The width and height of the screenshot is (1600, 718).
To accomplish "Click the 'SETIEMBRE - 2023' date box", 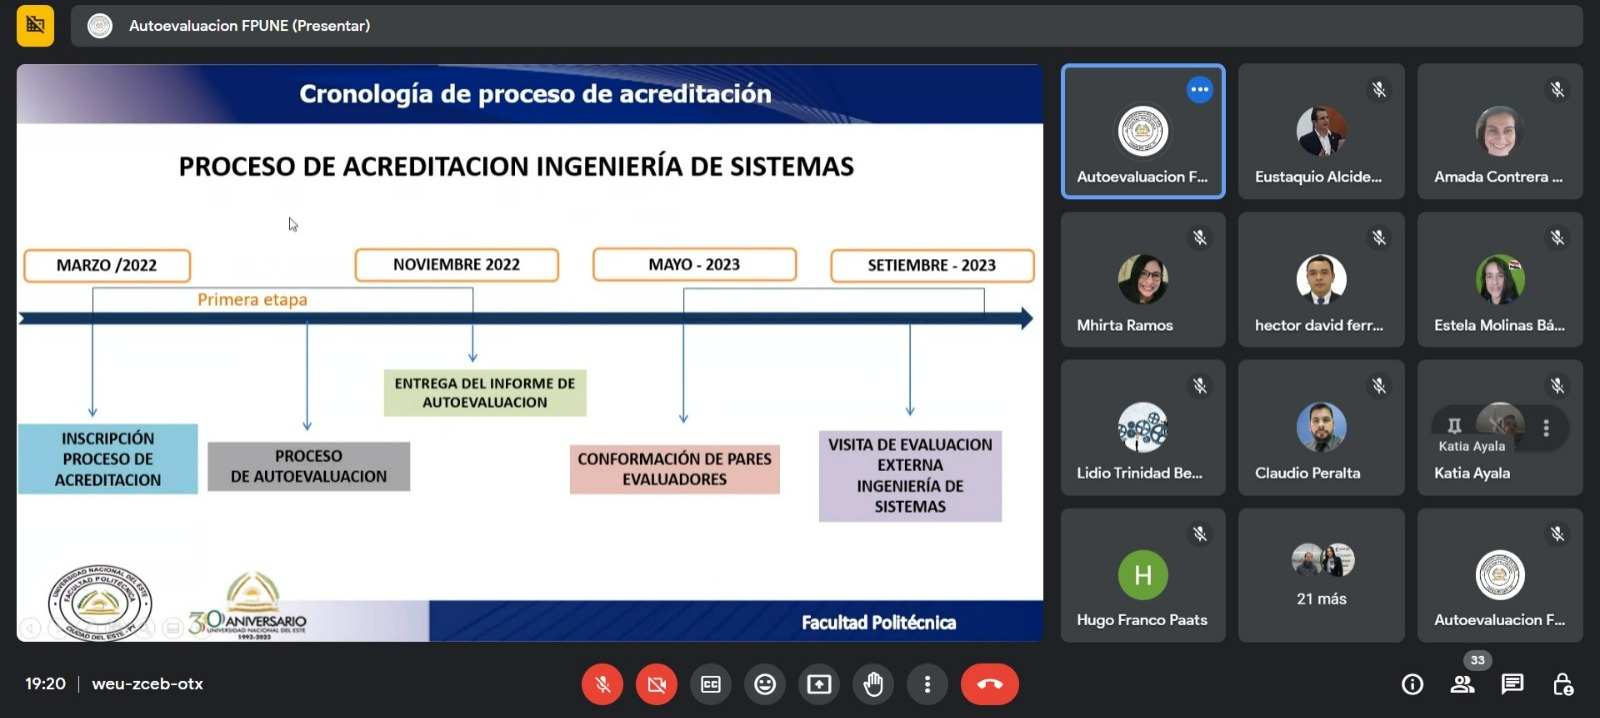I will [x=932, y=266].
